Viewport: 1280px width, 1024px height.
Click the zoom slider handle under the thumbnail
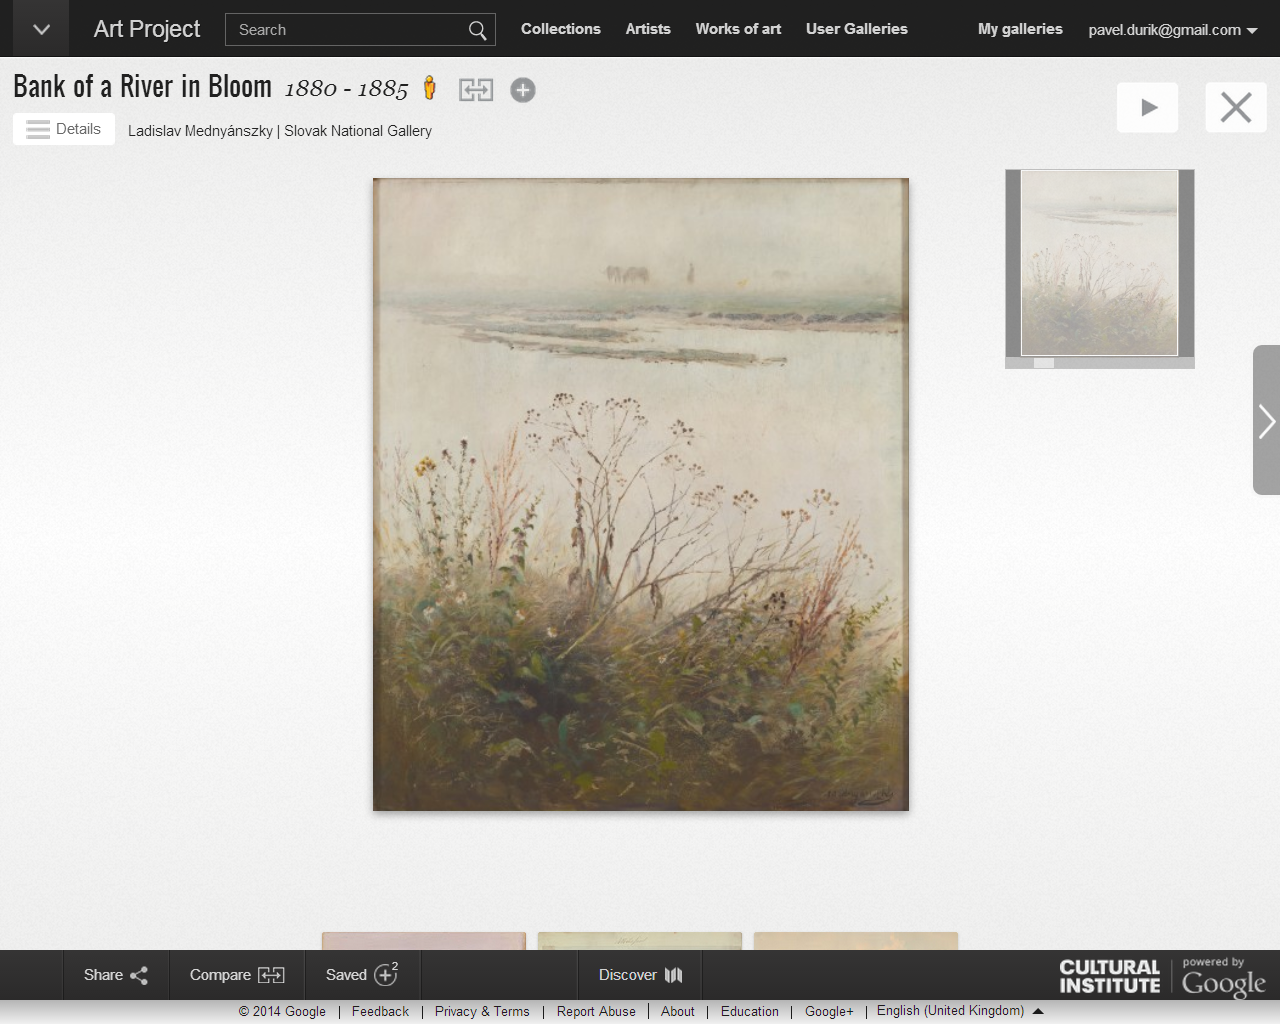click(1044, 363)
